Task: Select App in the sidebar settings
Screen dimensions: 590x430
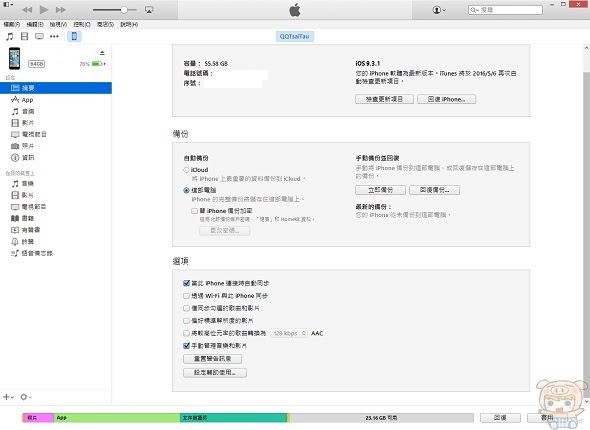Action: [56, 100]
